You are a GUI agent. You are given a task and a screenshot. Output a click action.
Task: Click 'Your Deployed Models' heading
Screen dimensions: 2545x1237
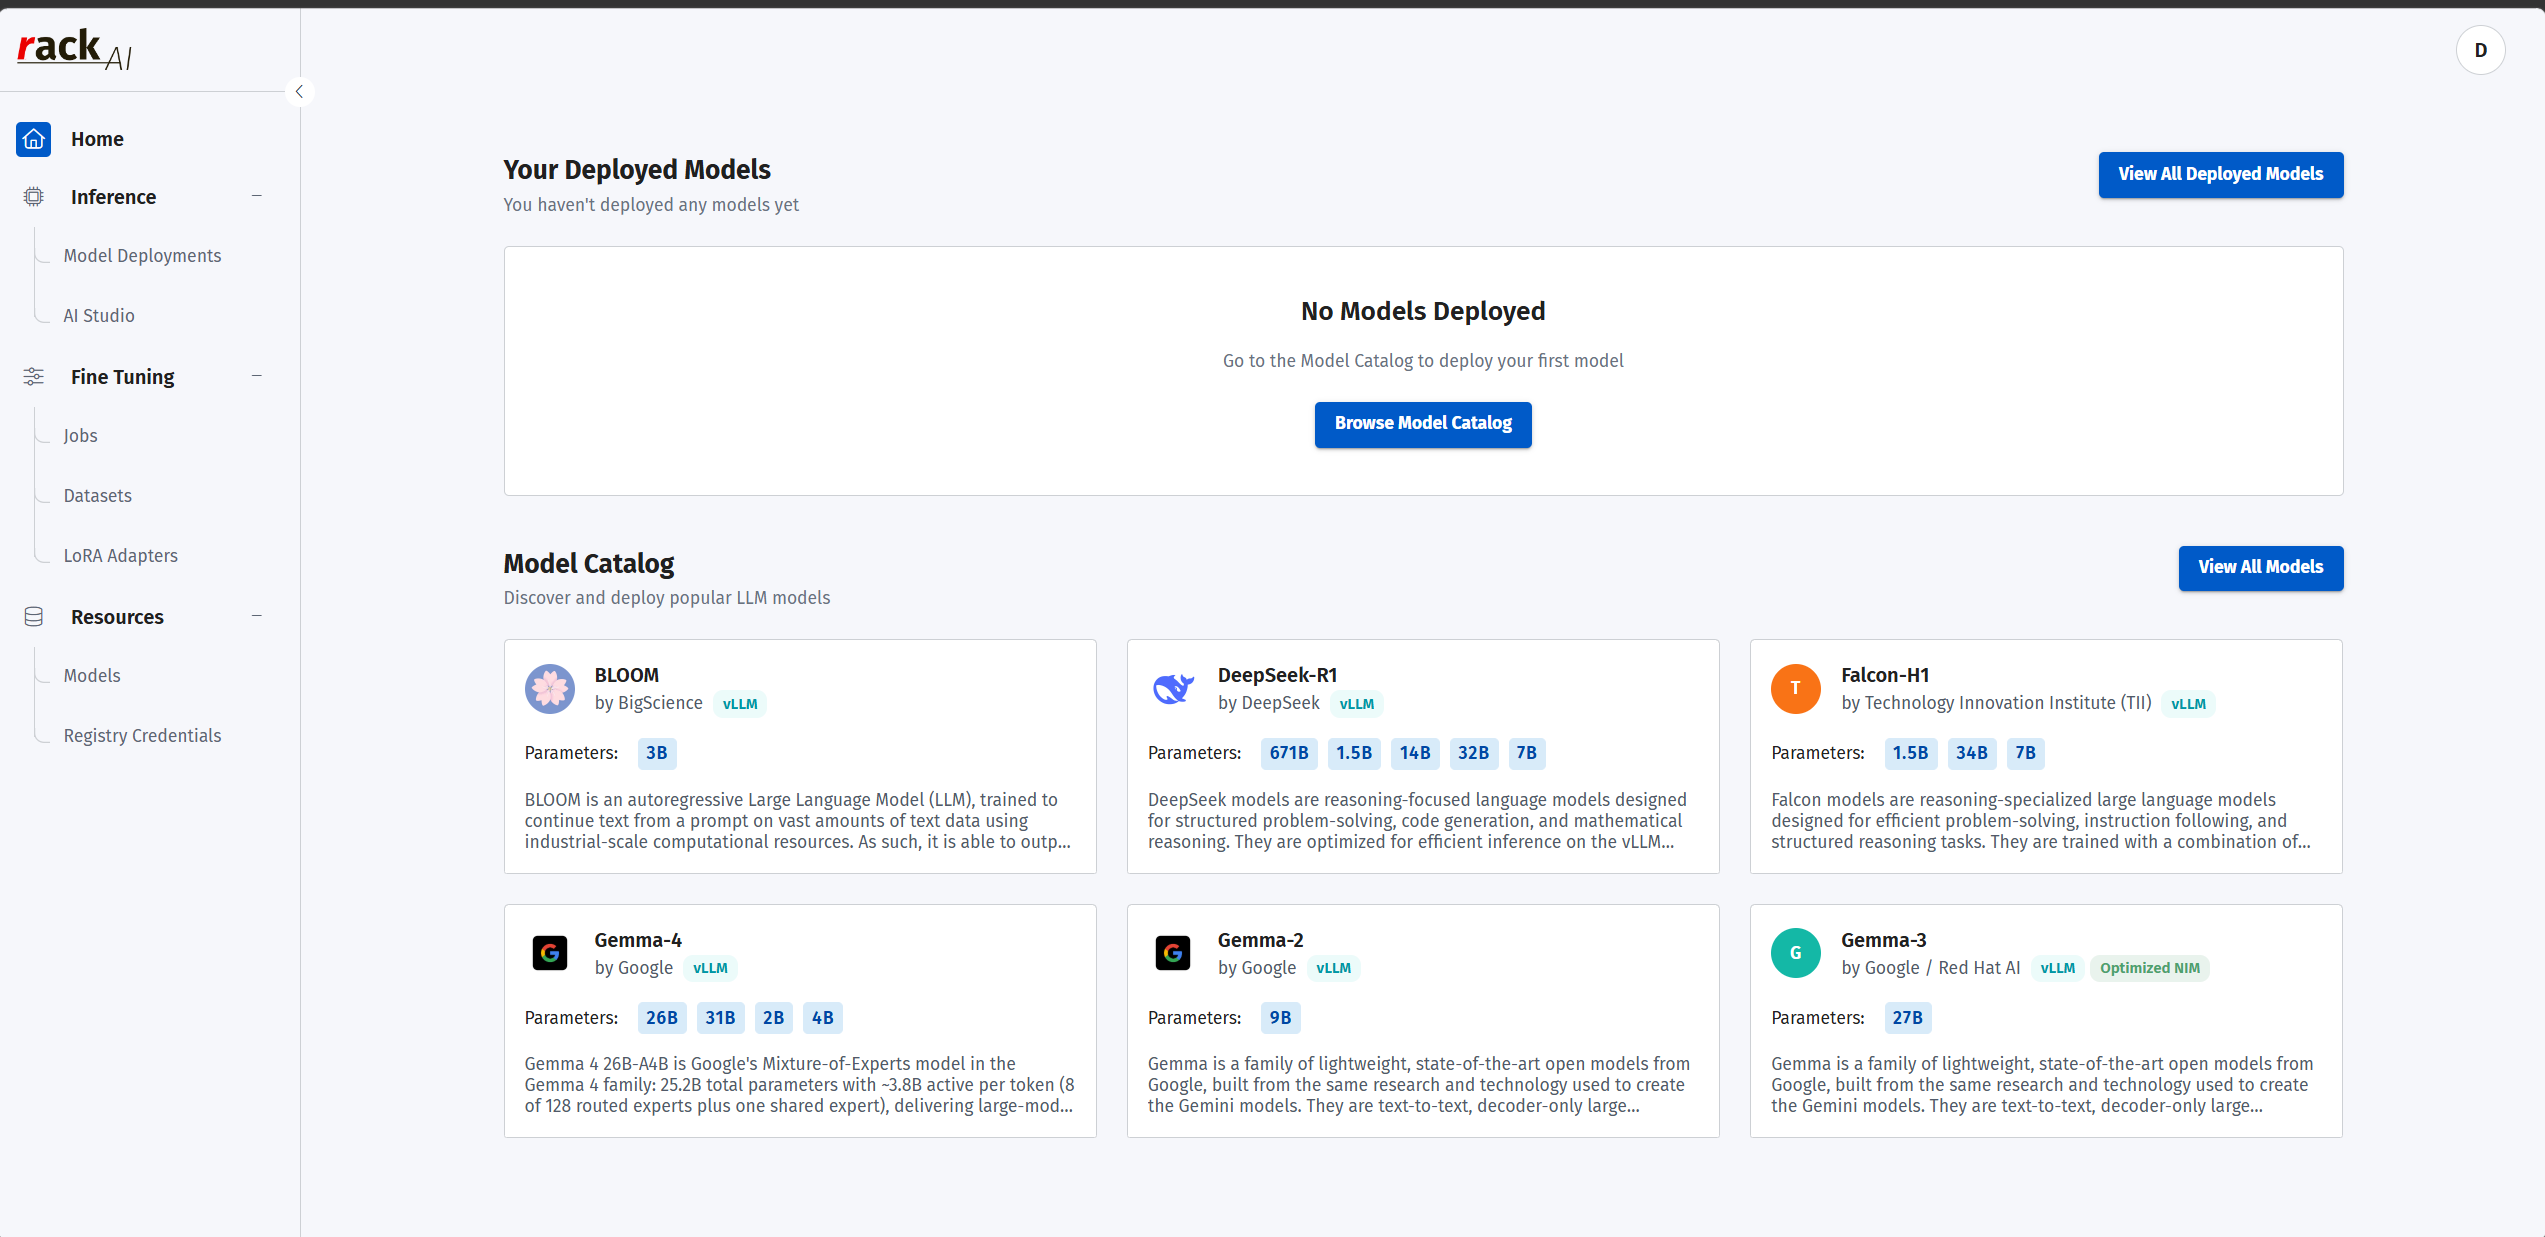point(637,169)
